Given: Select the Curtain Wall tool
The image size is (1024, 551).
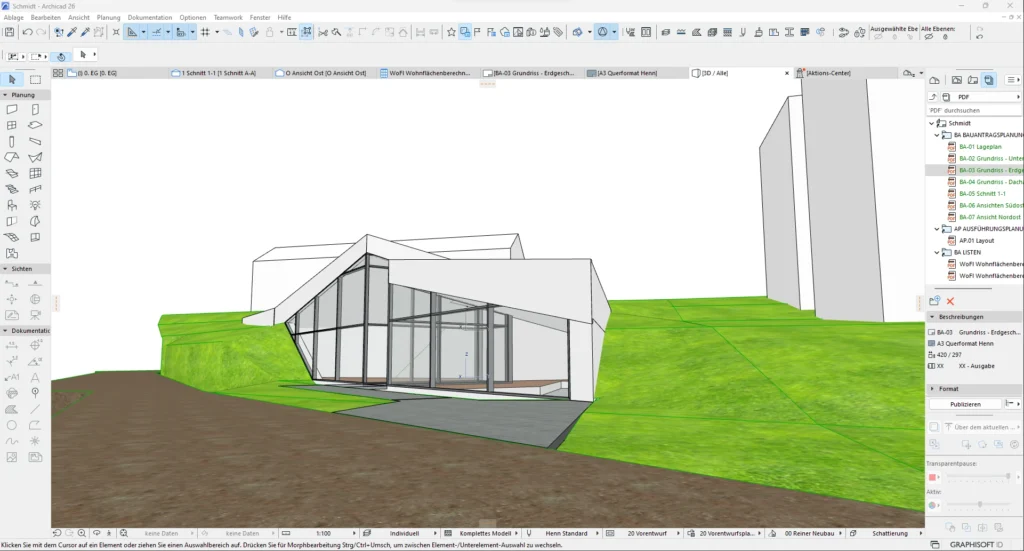Looking at the screenshot, I should coord(35,174).
